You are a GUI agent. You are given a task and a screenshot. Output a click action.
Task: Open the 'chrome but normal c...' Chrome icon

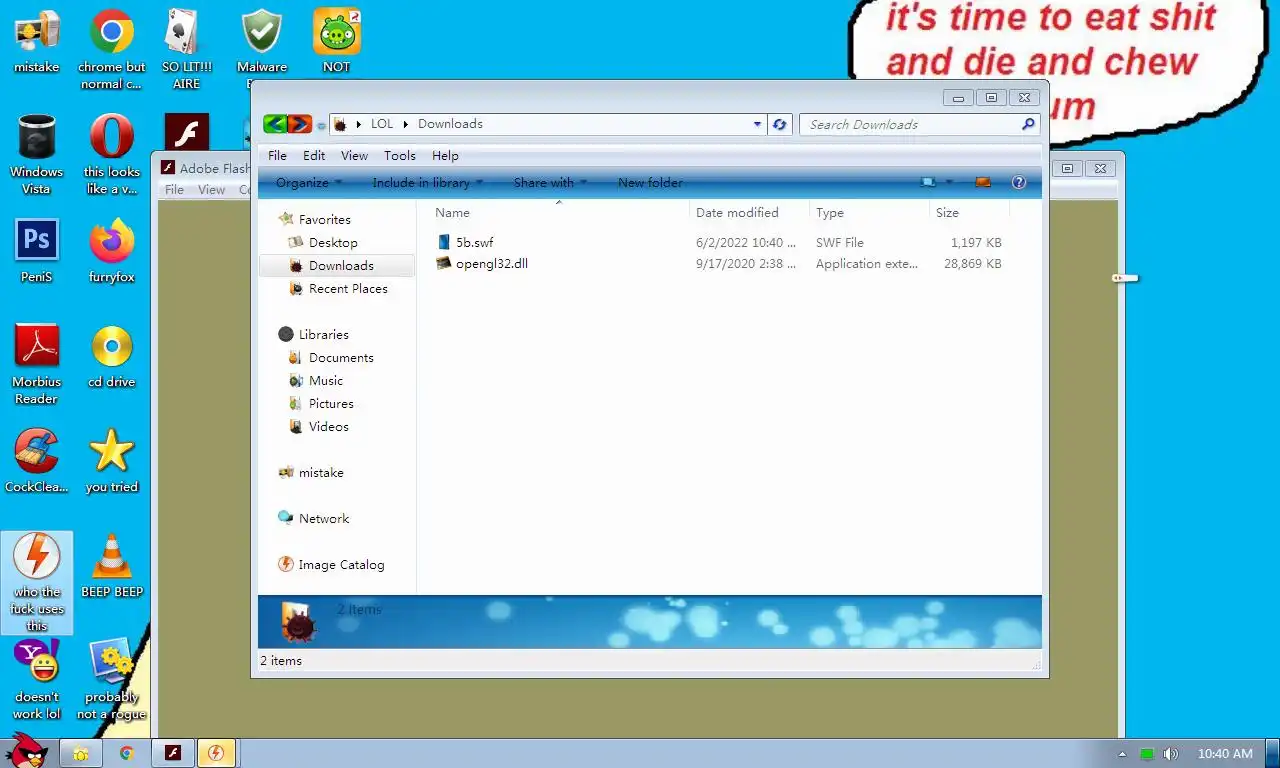[x=112, y=48]
